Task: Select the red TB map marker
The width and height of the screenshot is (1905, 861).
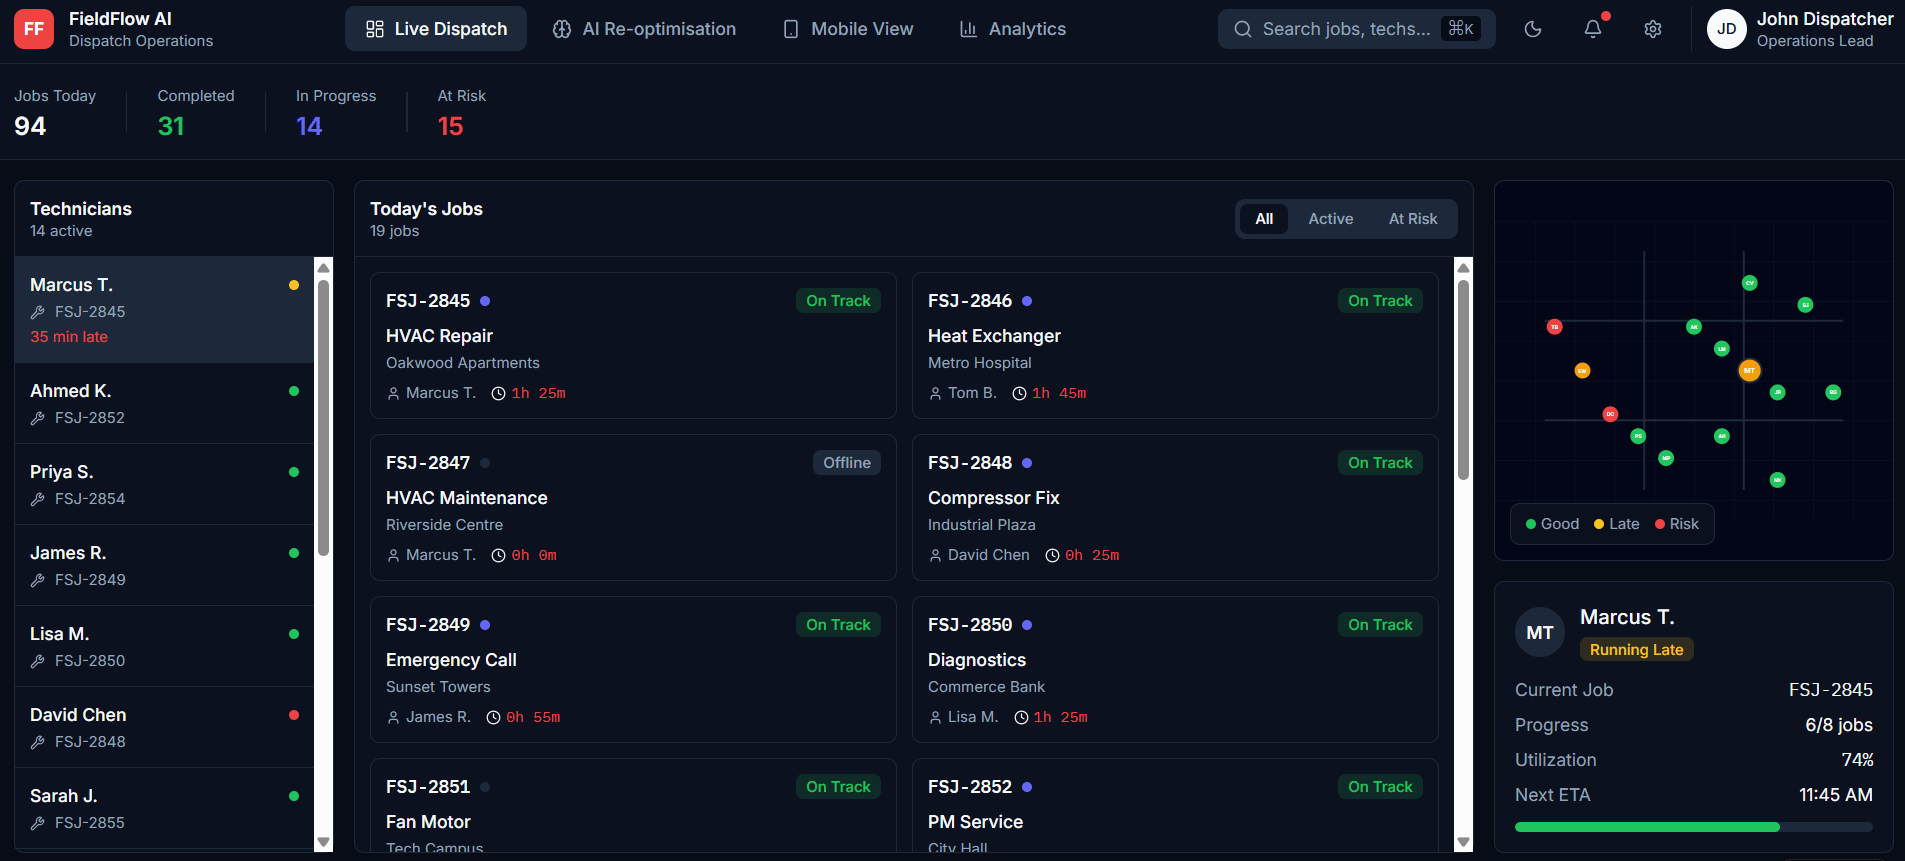Action: (1554, 327)
